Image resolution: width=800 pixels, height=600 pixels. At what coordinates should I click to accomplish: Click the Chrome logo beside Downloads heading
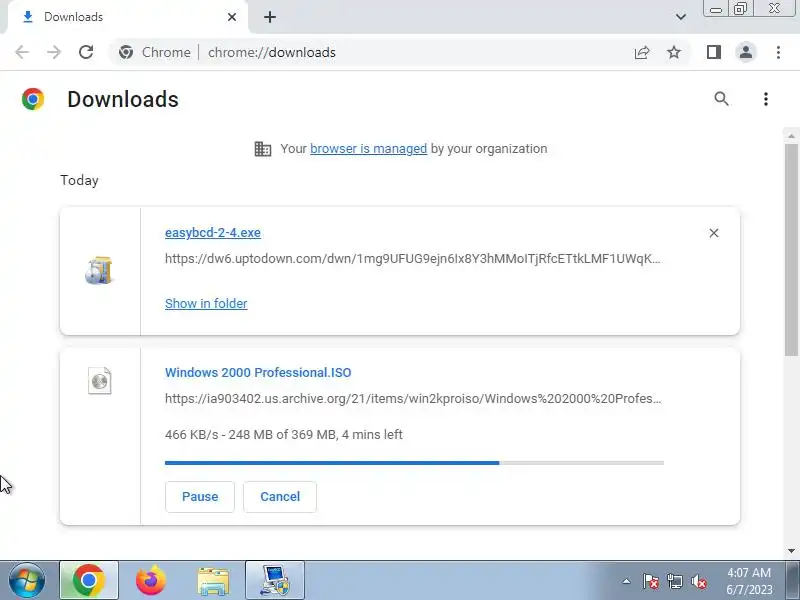(x=33, y=99)
